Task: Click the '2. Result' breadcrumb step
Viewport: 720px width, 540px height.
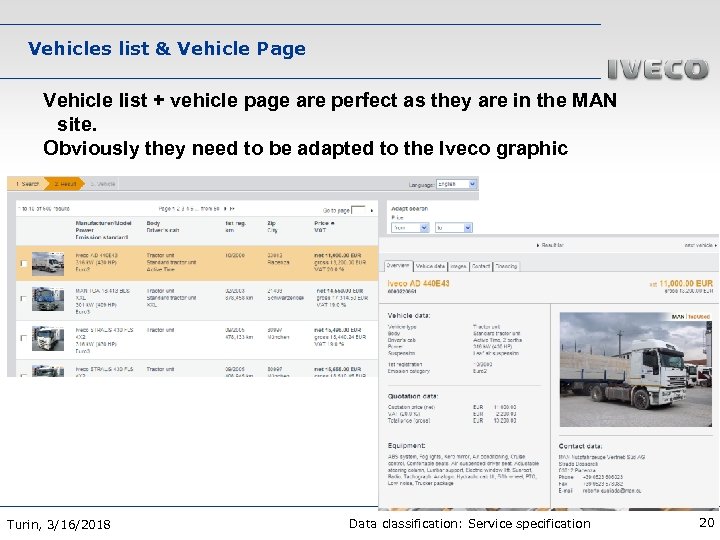Action: 65,184
